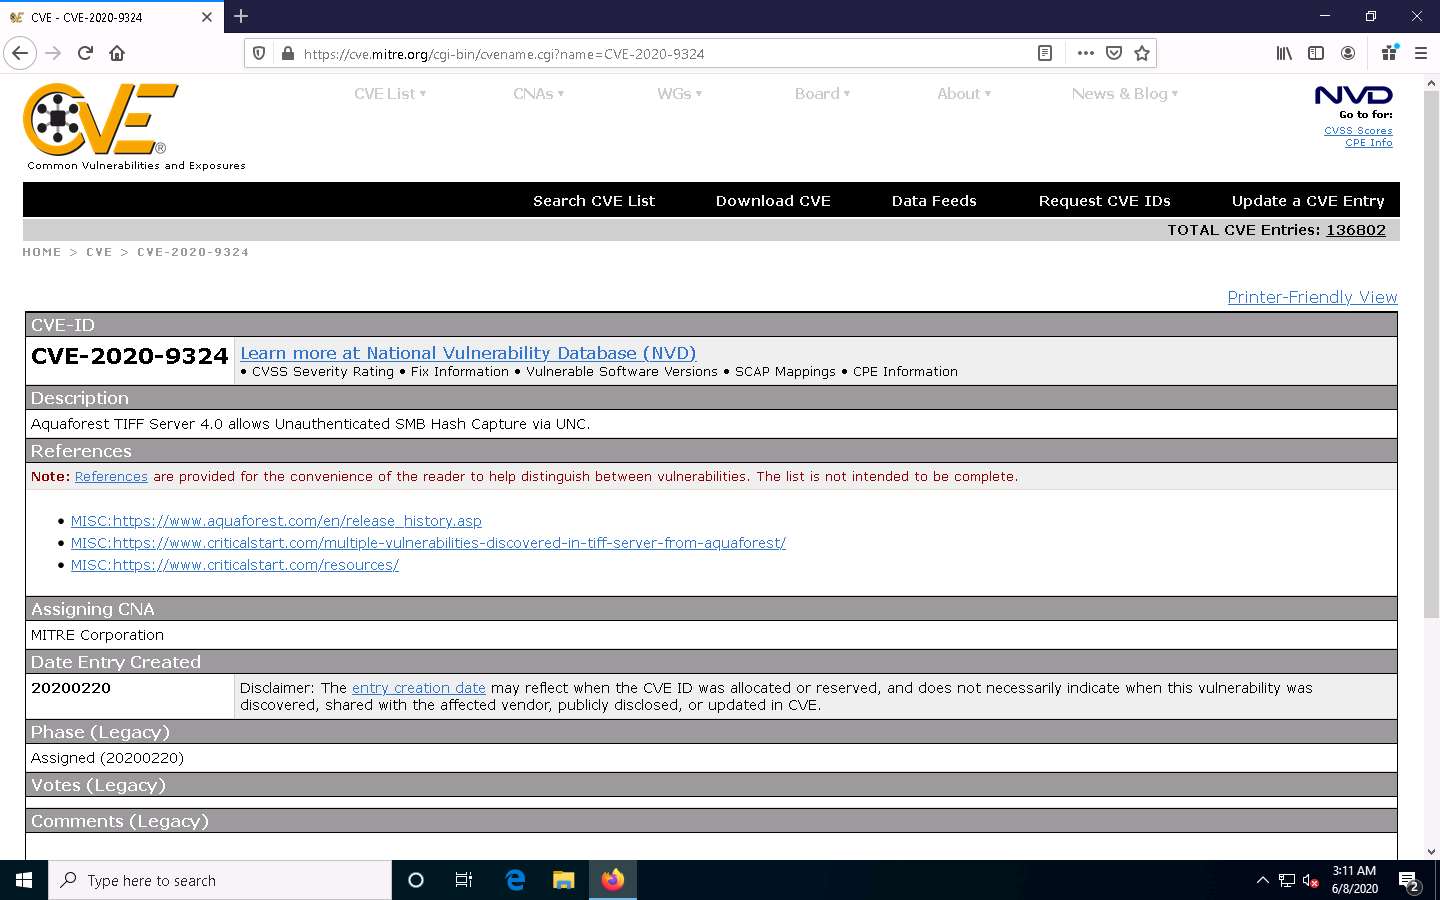Image resolution: width=1440 pixels, height=900 pixels.
Task: Open CPE Info link
Action: pos(1368,143)
